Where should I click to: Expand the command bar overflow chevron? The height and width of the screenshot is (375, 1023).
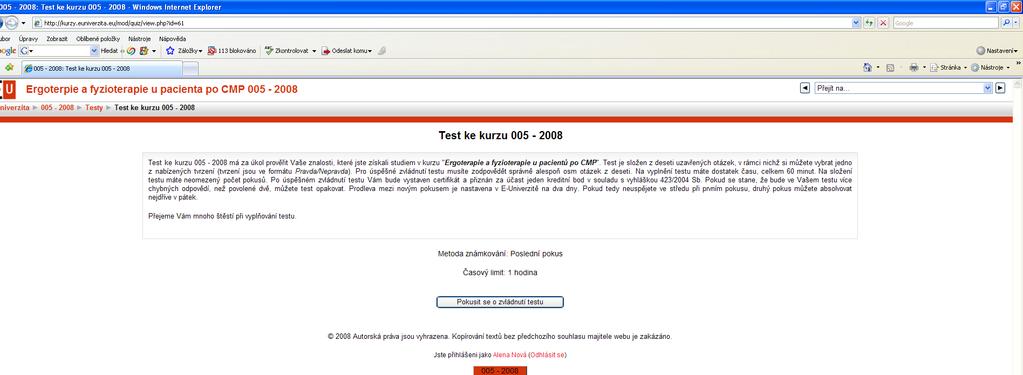point(1018,63)
